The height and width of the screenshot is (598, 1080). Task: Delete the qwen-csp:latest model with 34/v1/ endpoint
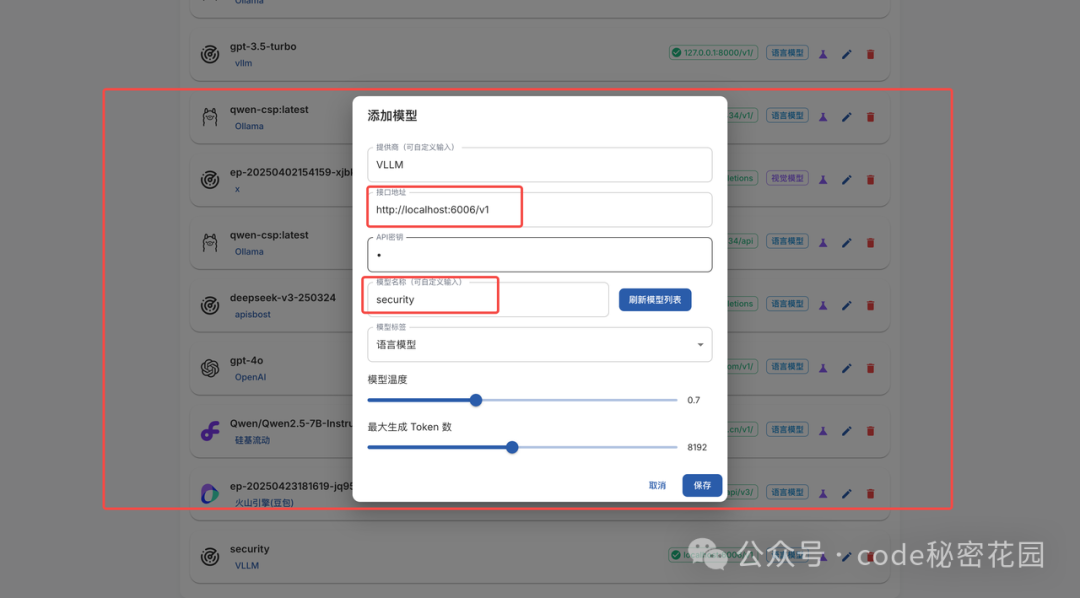pyautogui.click(x=870, y=116)
